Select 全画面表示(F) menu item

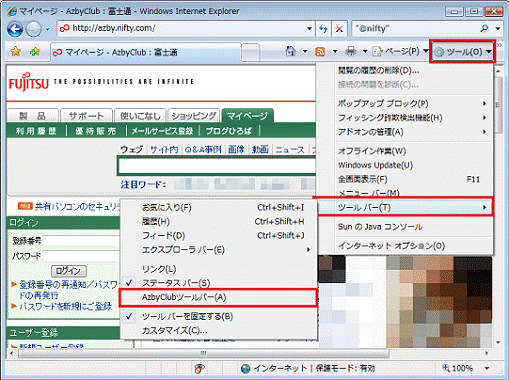point(405,179)
